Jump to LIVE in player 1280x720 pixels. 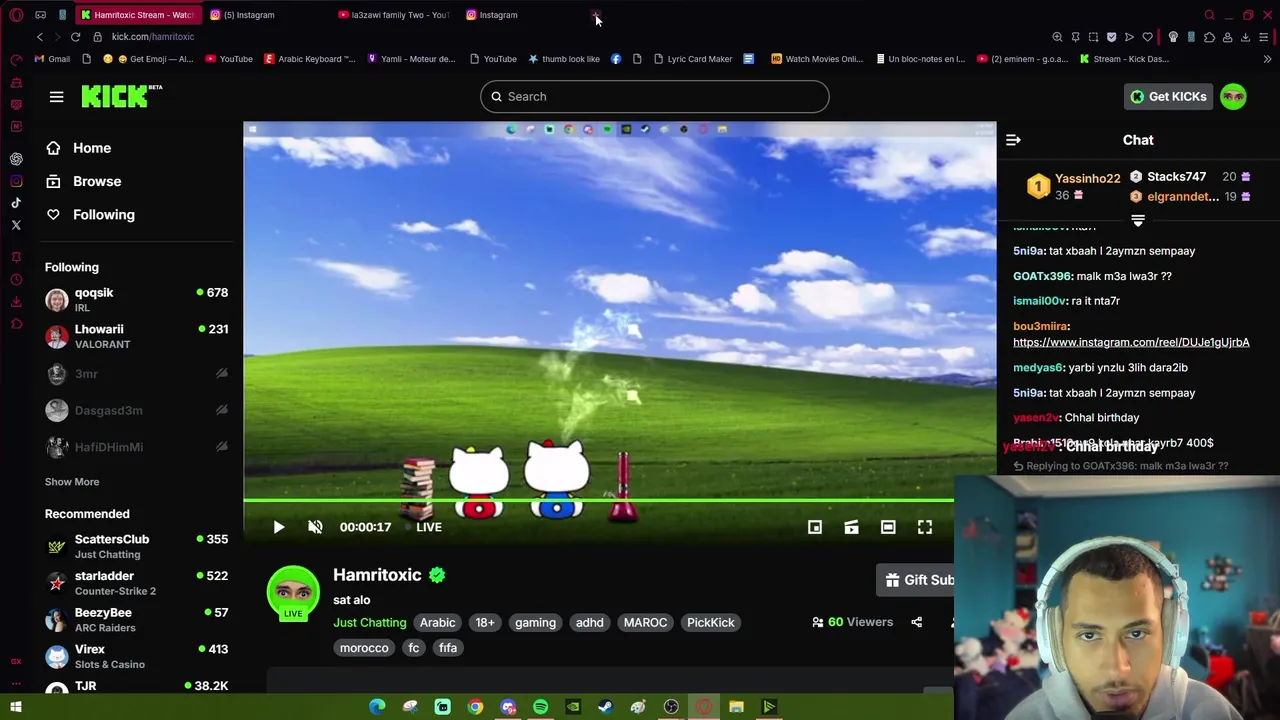point(429,527)
